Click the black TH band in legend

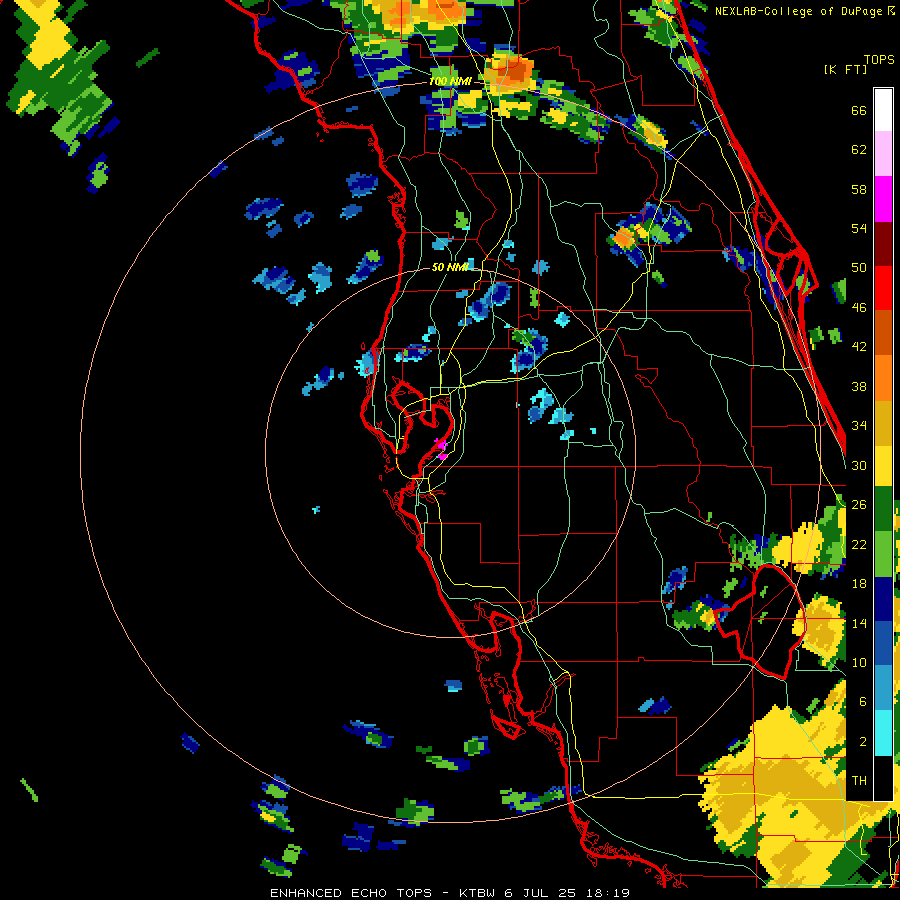[883, 778]
